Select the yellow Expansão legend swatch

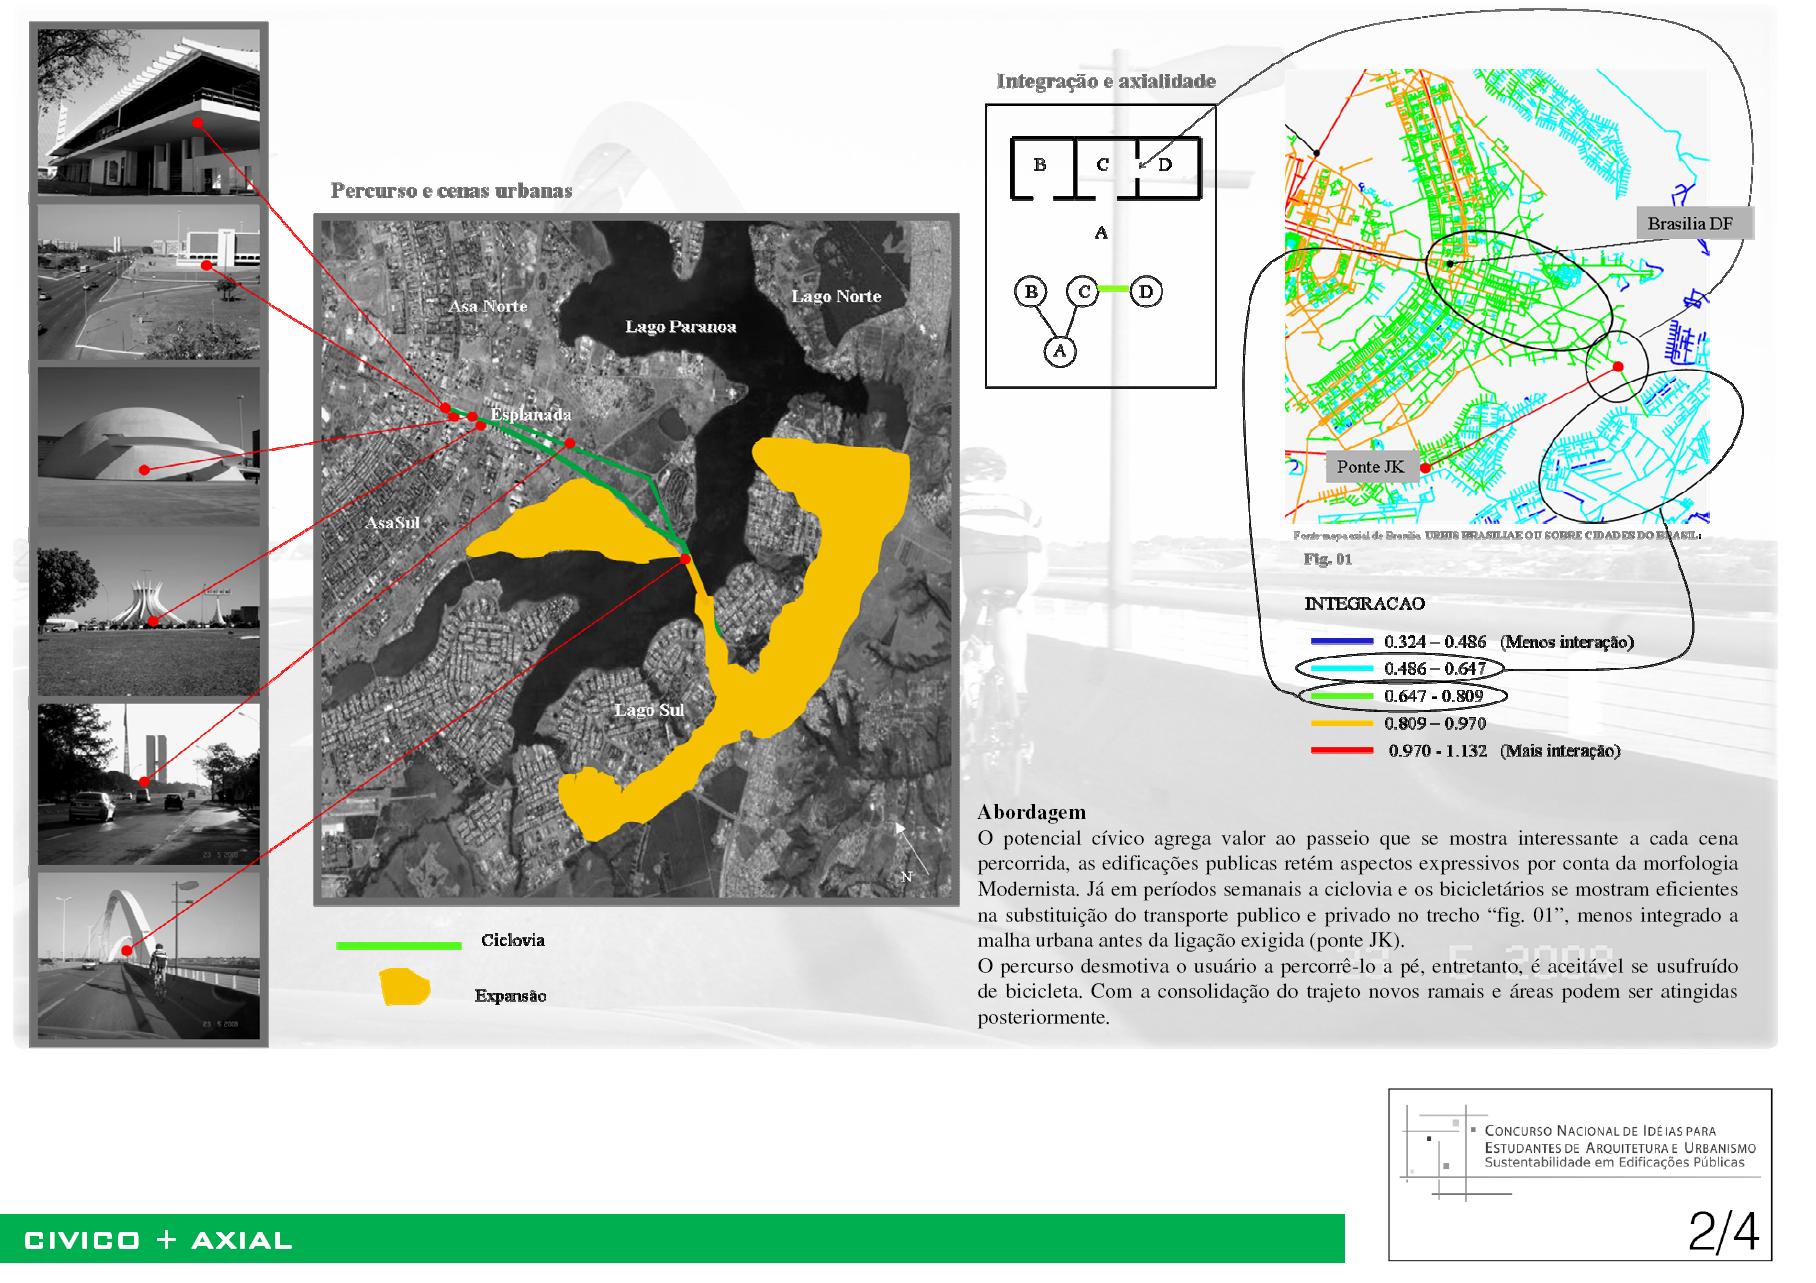(404, 988)
